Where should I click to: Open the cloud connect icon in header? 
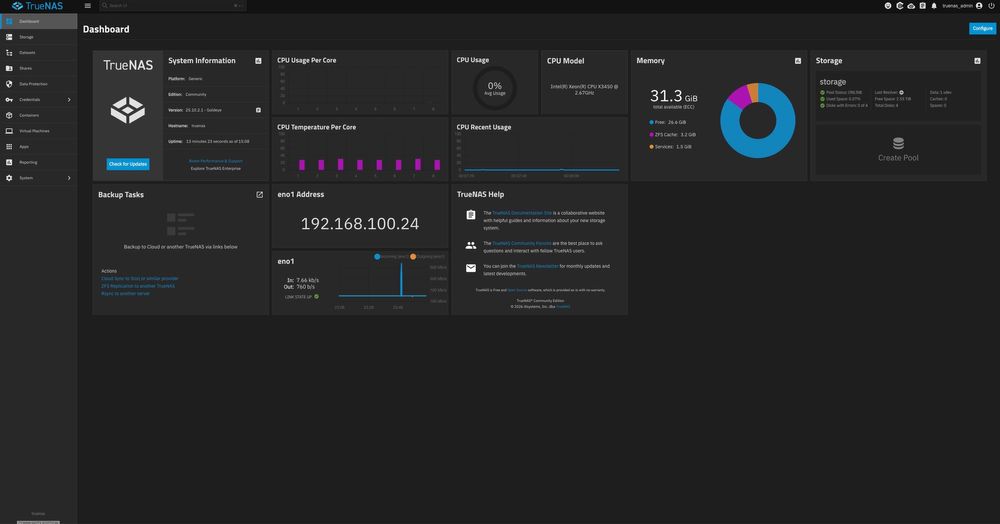pyautogui.click(x=911, y=6)
